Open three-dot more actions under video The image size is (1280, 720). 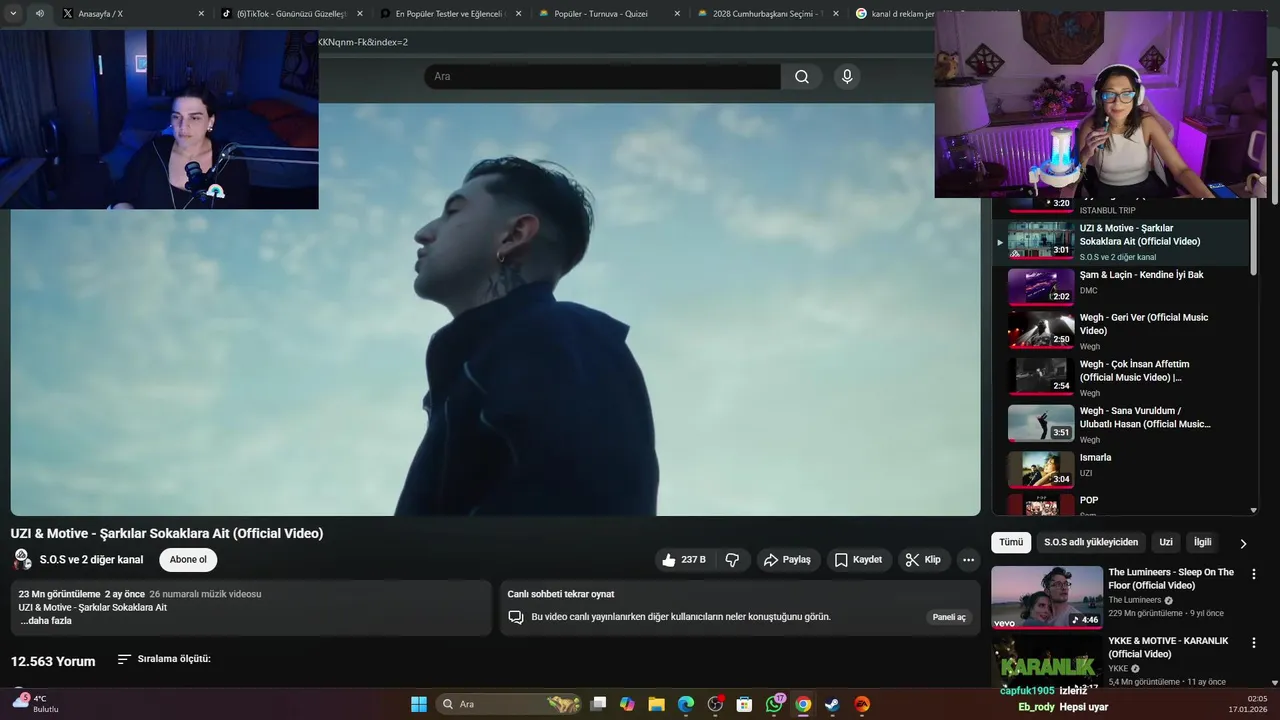coord(968,560)
